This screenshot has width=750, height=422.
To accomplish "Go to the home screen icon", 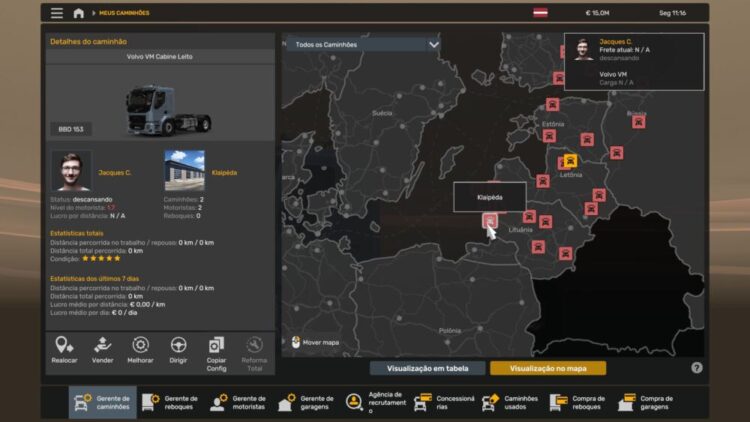I will click(78, 13).
